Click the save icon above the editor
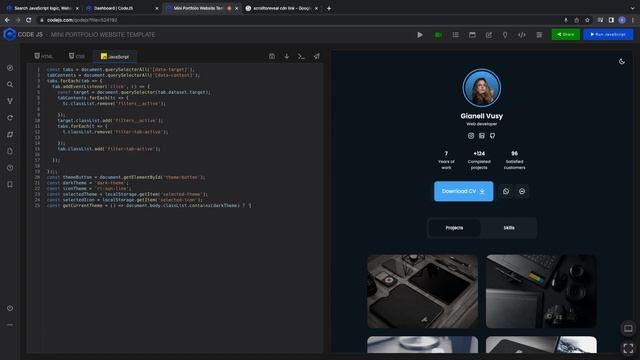 click(x=272, y=56)
